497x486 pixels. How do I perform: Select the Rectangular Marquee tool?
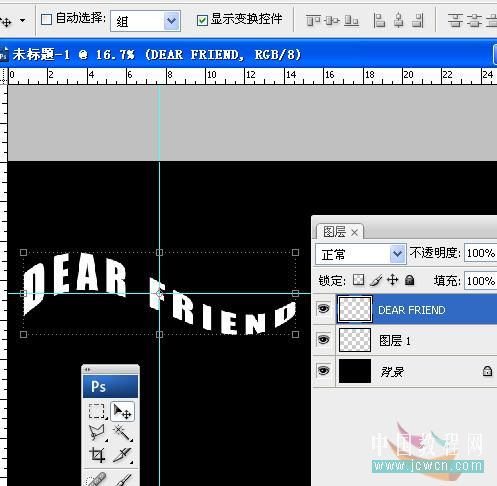point(97,411)
